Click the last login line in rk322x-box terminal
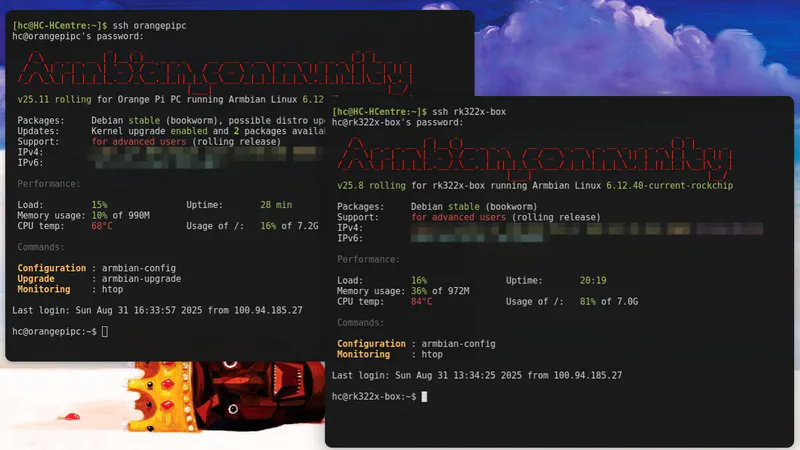 click(x=476, y=375)
